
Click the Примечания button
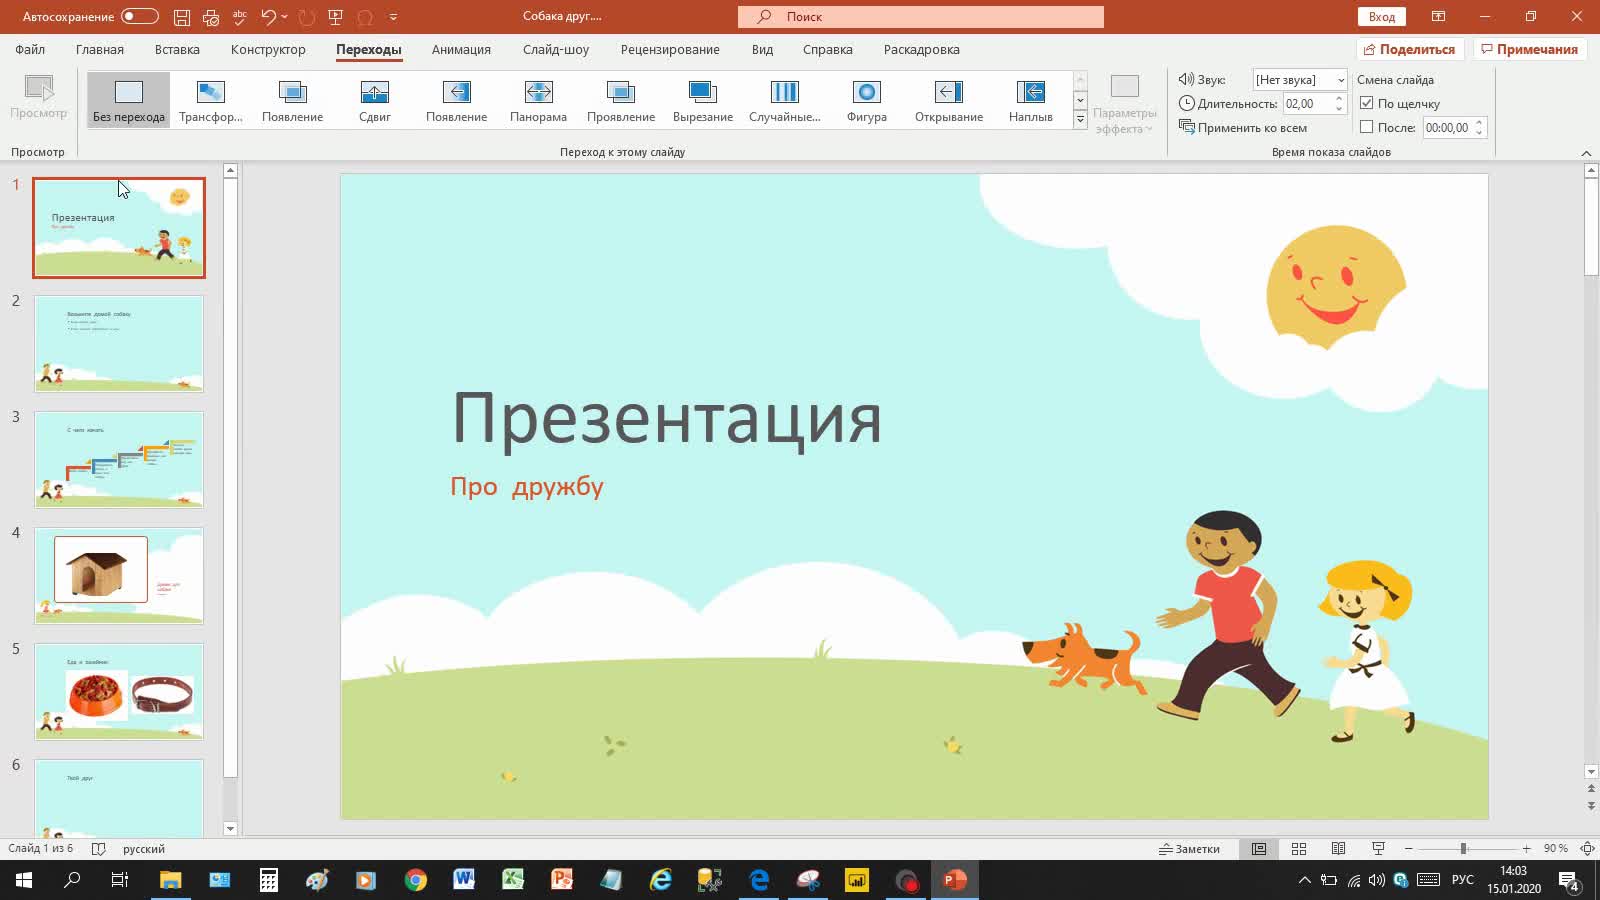tap(1529, 49)
